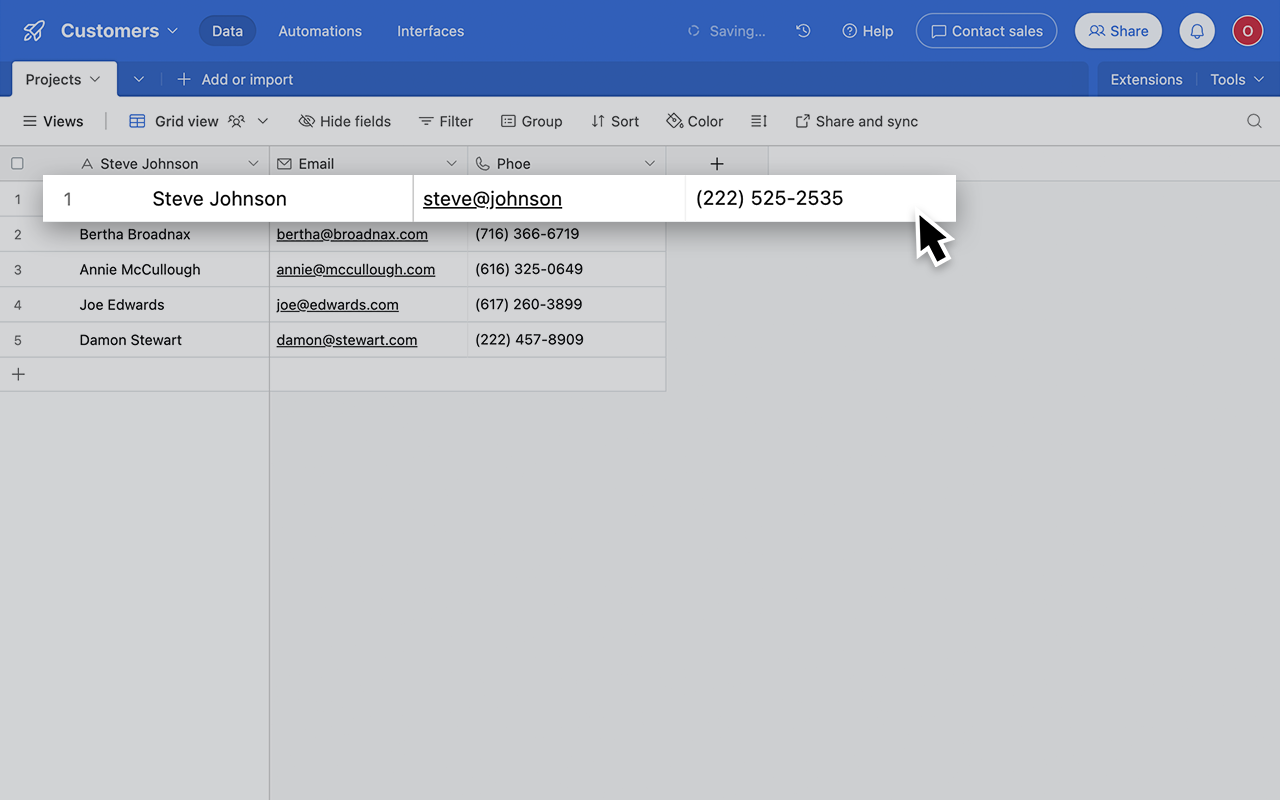Add a new record with the plus row
The width and height of the screenshot is (1280, 800).
[x=18, y=373]
